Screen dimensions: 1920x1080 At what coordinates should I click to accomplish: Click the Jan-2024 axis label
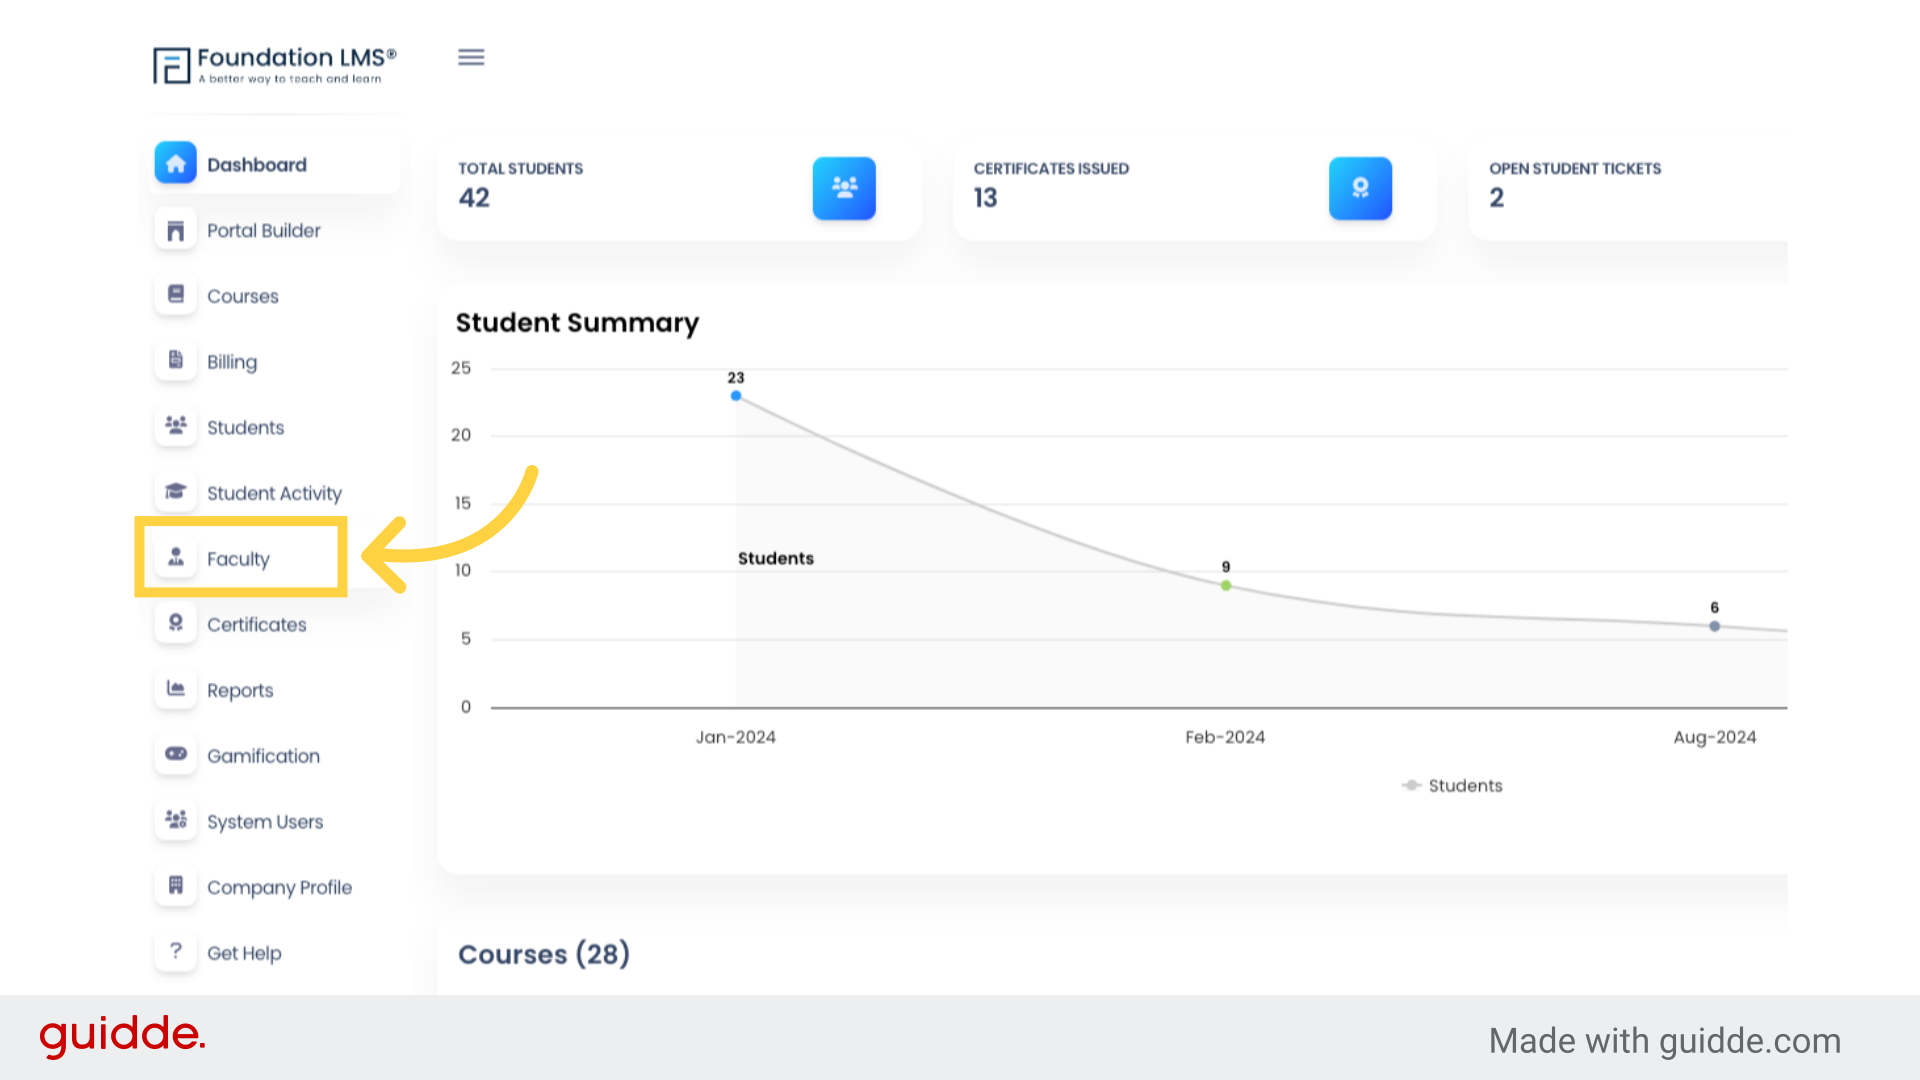(736, 737)
